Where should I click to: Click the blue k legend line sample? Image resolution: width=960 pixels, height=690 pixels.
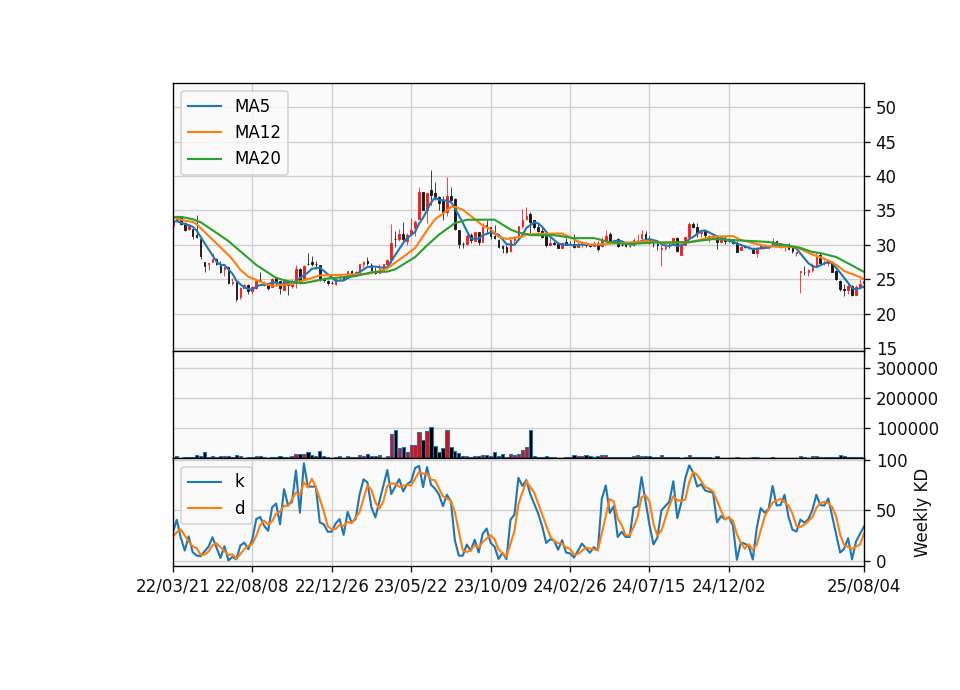tap(204, 481)
